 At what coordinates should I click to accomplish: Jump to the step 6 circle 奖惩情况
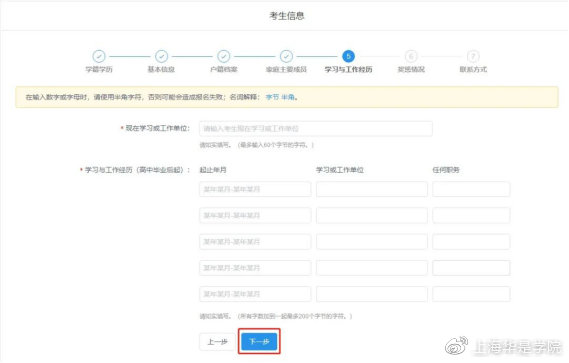click(x=411, y=56)
